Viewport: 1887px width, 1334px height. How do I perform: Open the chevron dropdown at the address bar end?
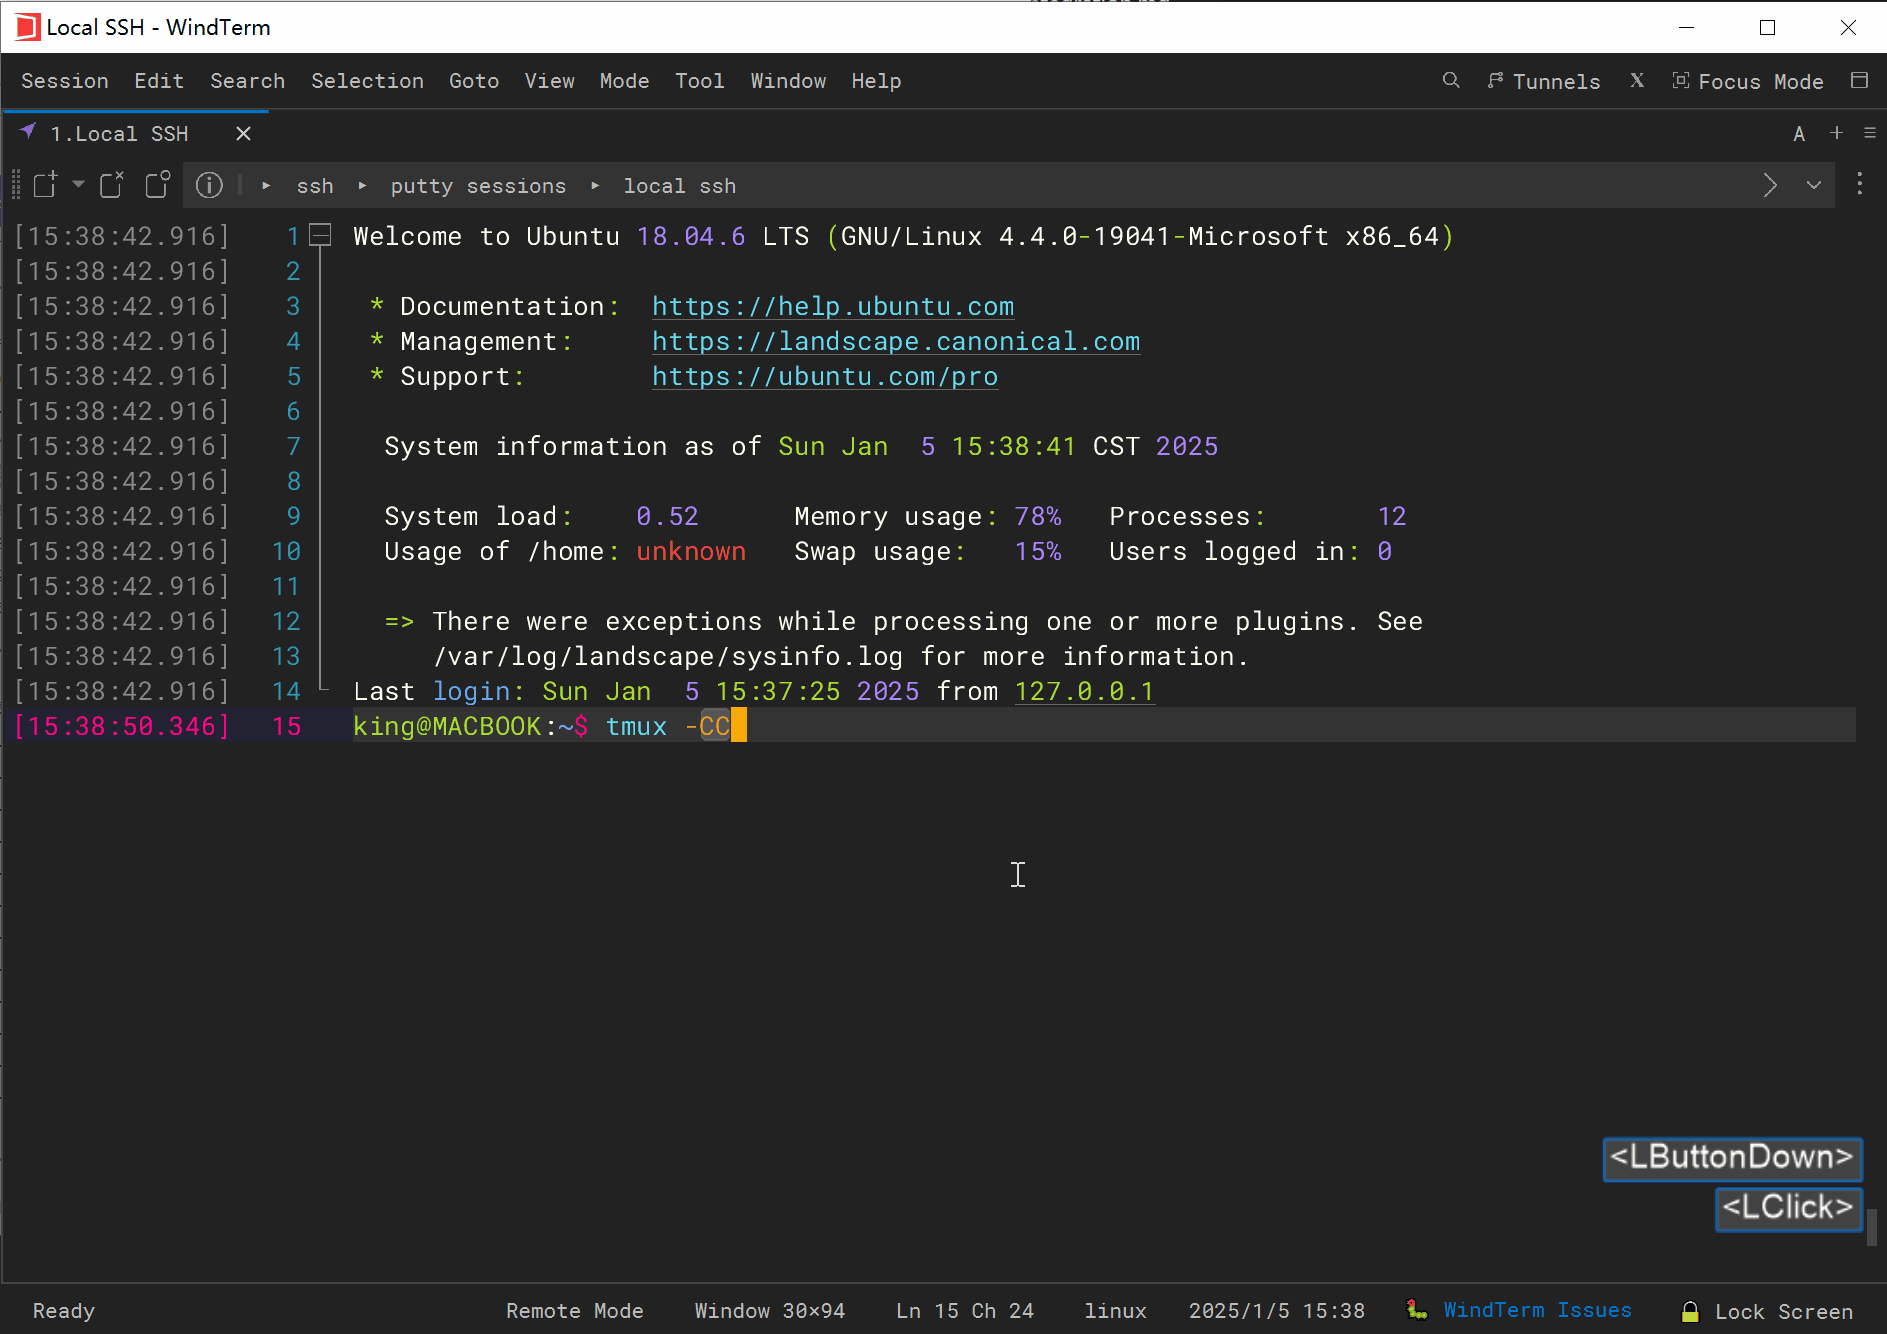(1813, 185)
